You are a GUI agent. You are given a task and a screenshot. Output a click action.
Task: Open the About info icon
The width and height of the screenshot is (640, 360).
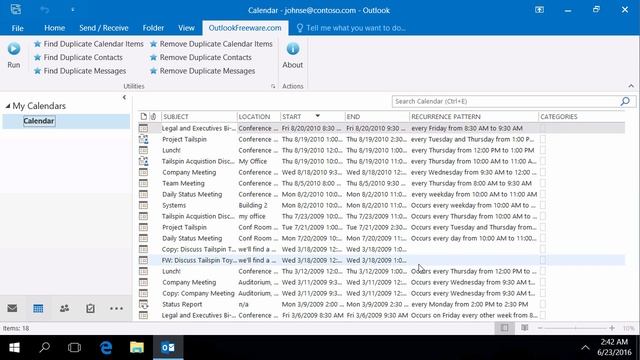pyautogui.click(x=293, y=49)
